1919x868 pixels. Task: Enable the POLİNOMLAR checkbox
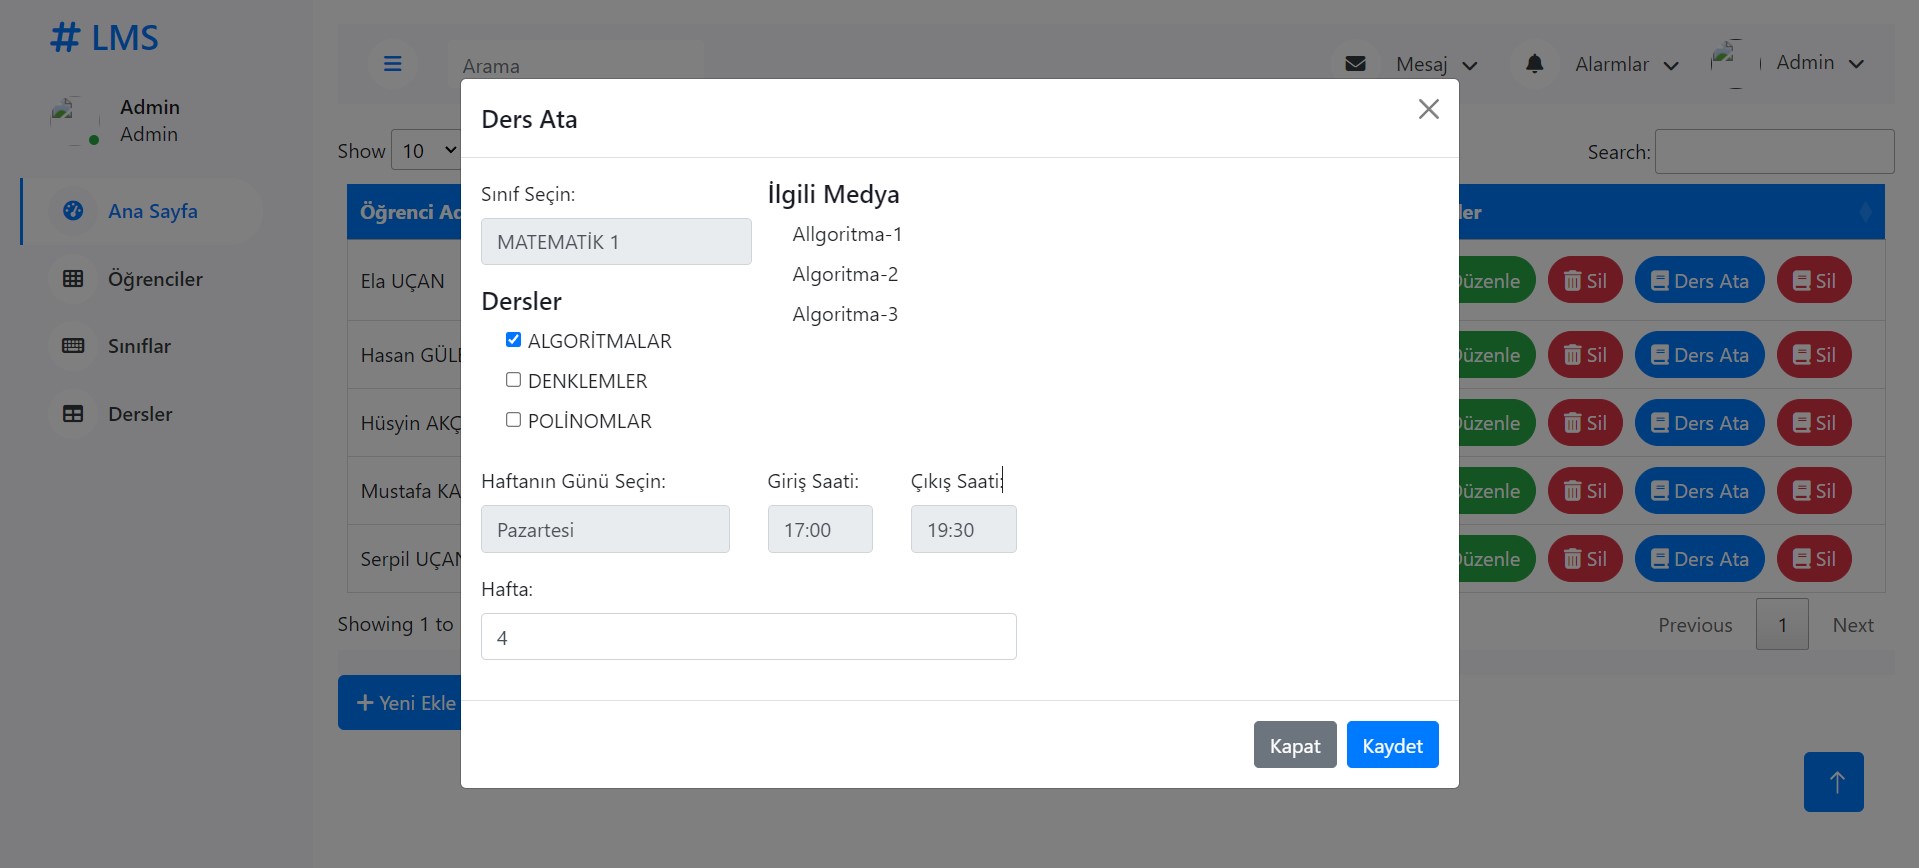pos(513,420)
